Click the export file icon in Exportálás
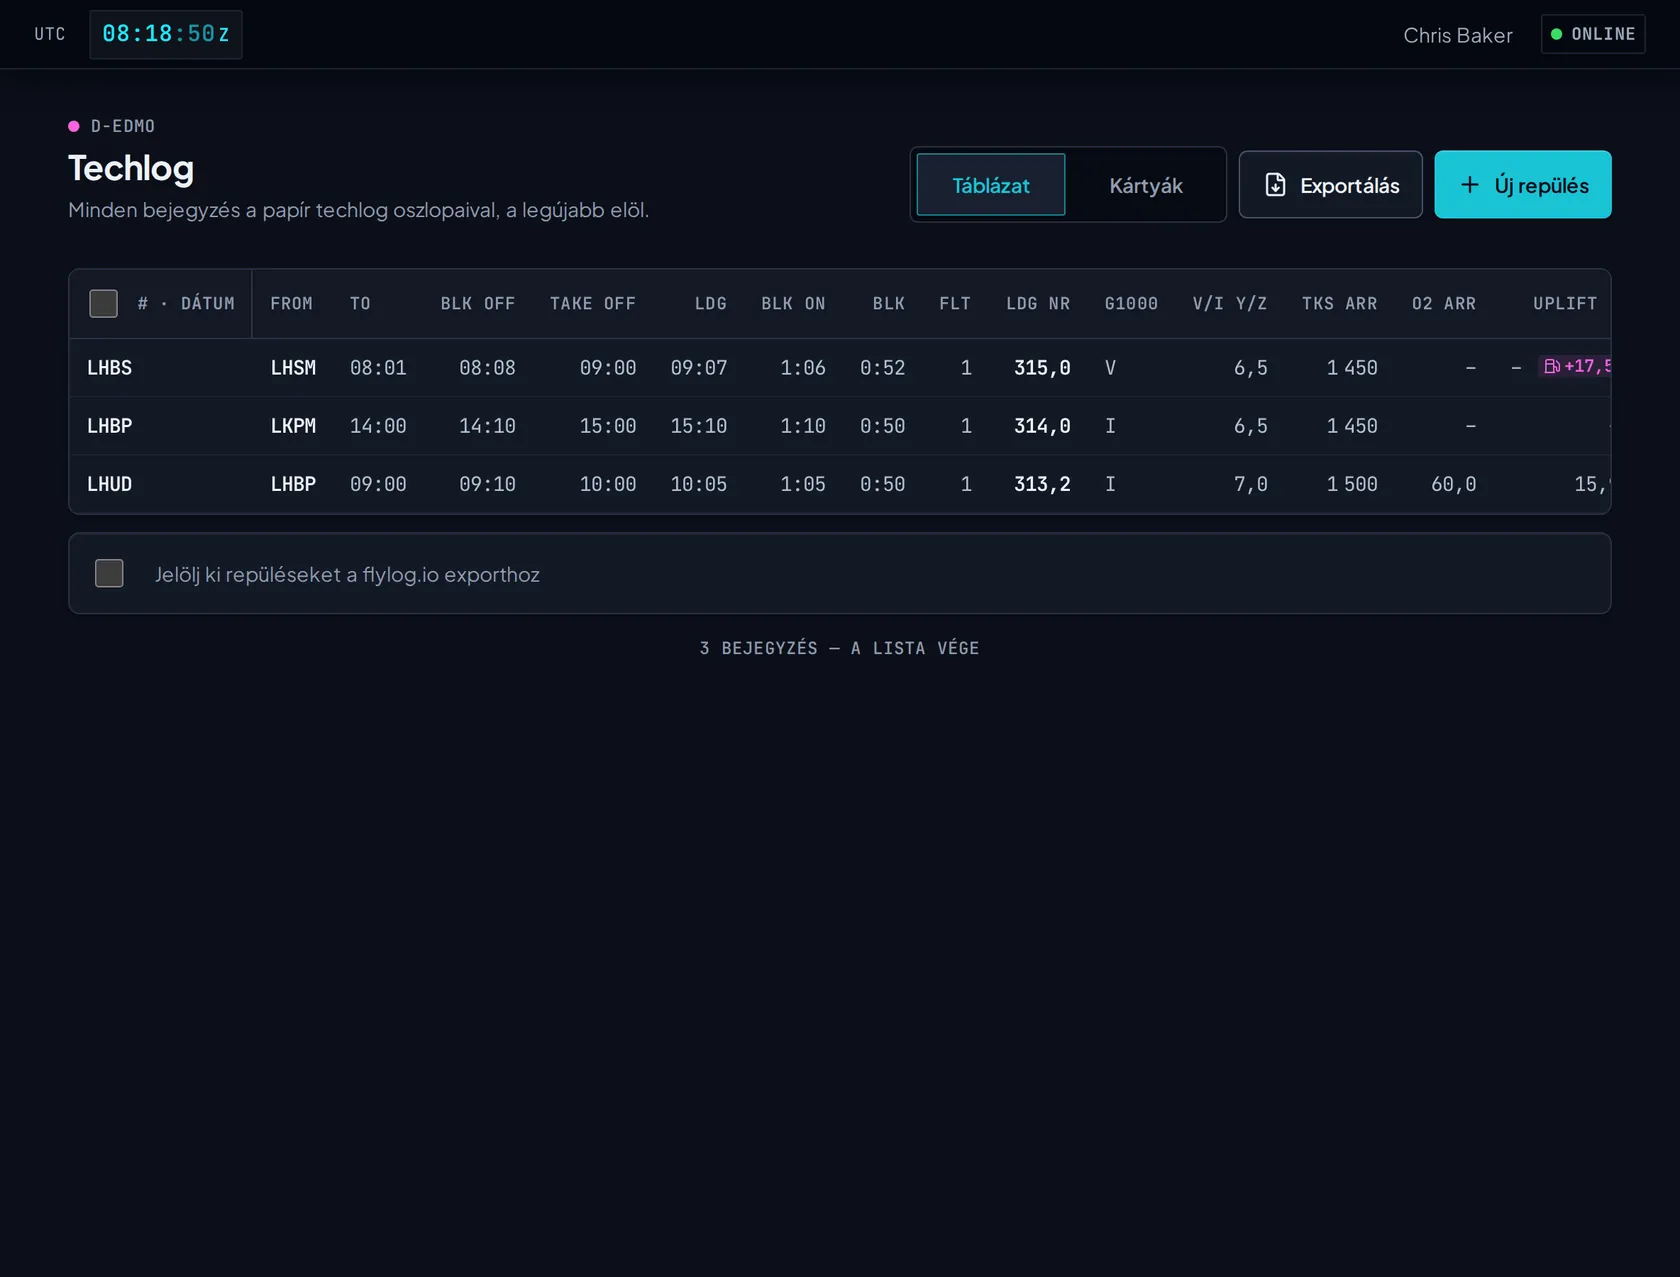Screen dimensions: 1680x1277 pos(1275,185)
